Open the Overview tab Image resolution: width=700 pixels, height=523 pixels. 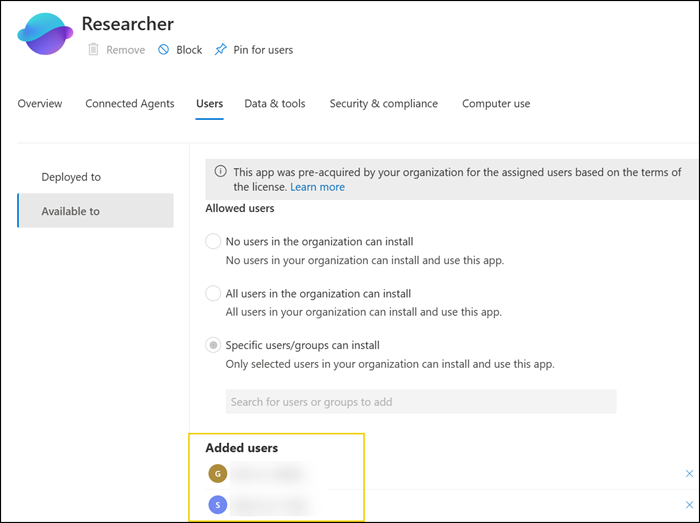(40, 104)
